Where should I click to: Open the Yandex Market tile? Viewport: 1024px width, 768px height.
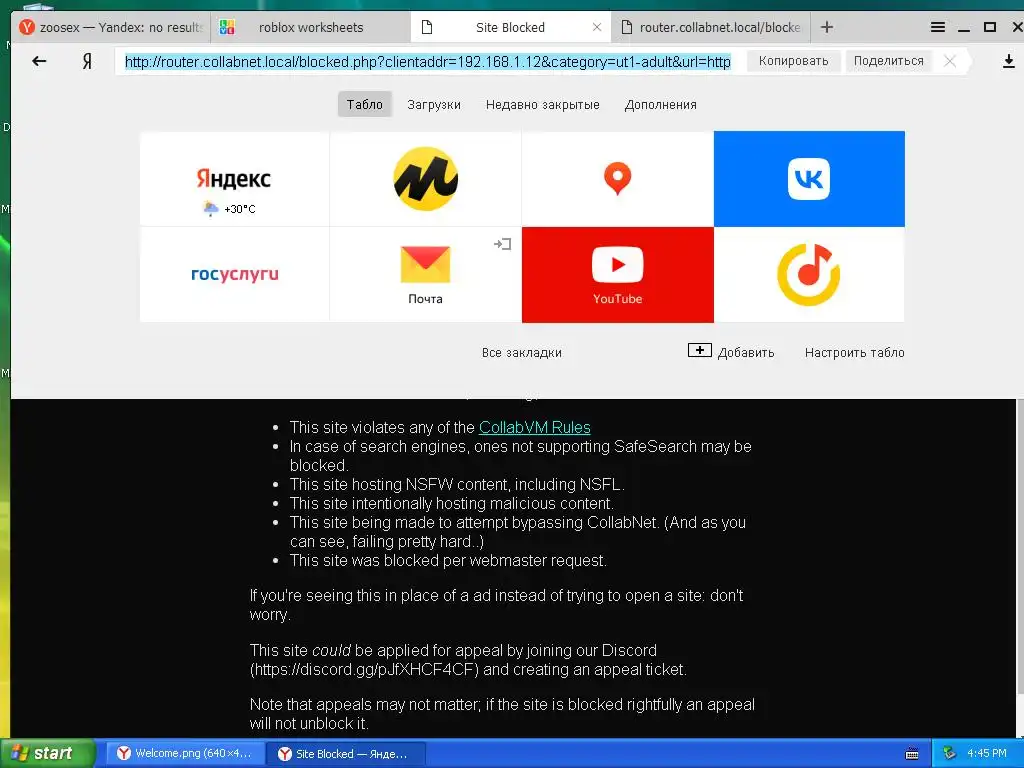426,179
